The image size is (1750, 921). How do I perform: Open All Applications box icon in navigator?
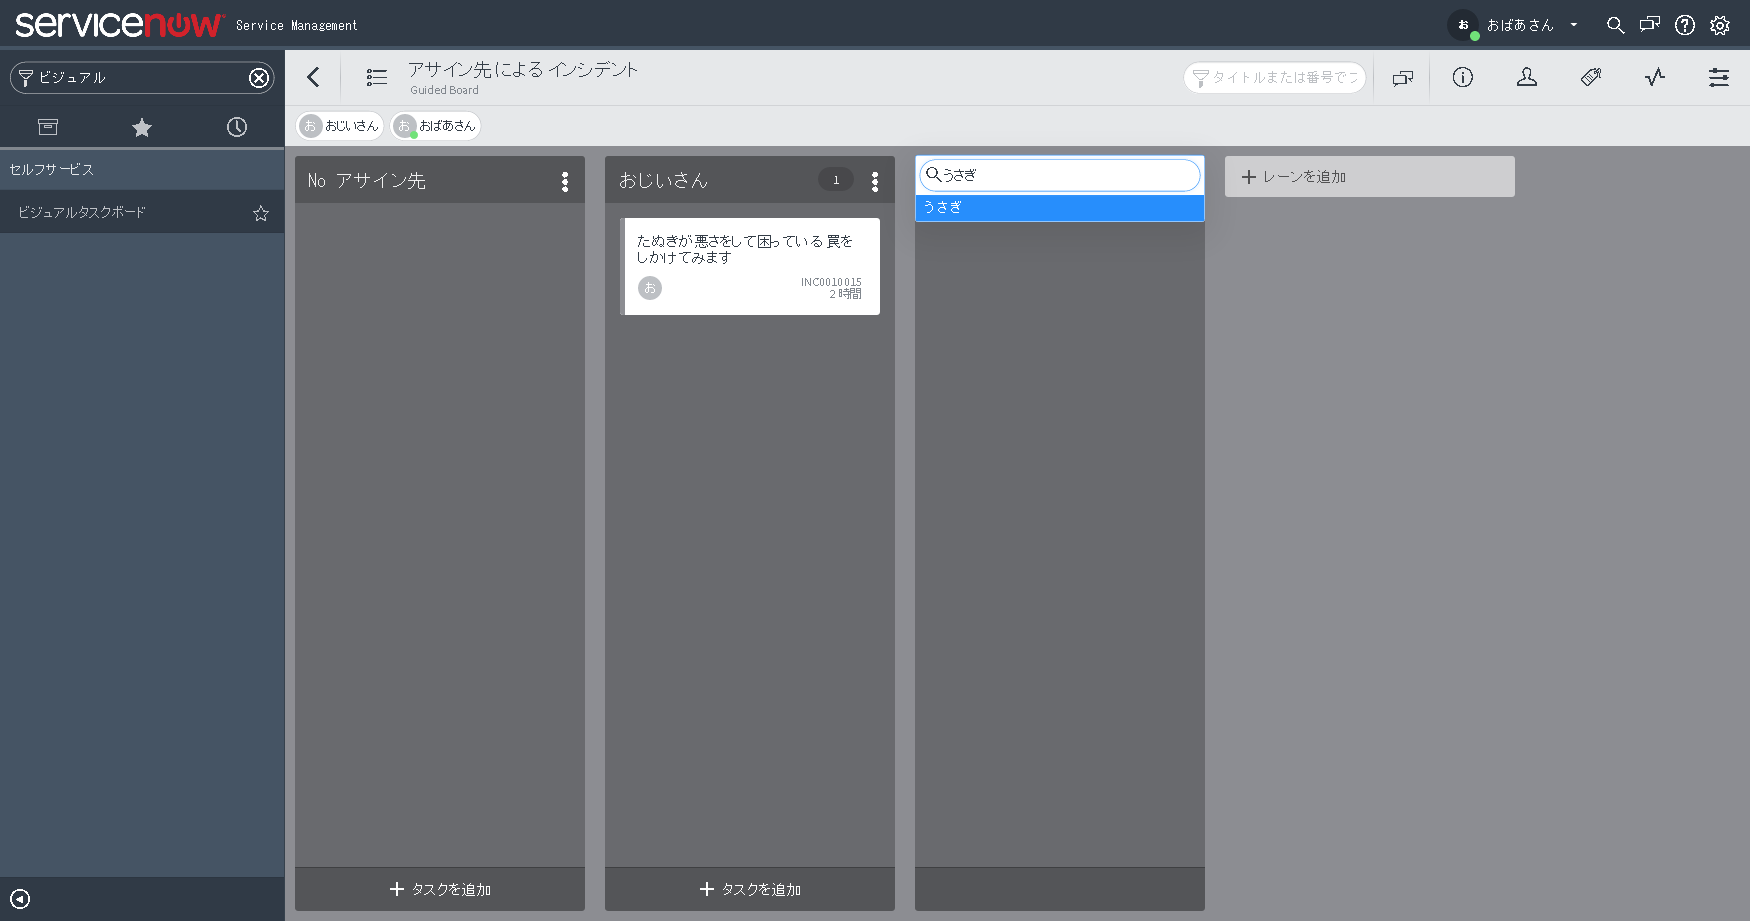[47, 127]
